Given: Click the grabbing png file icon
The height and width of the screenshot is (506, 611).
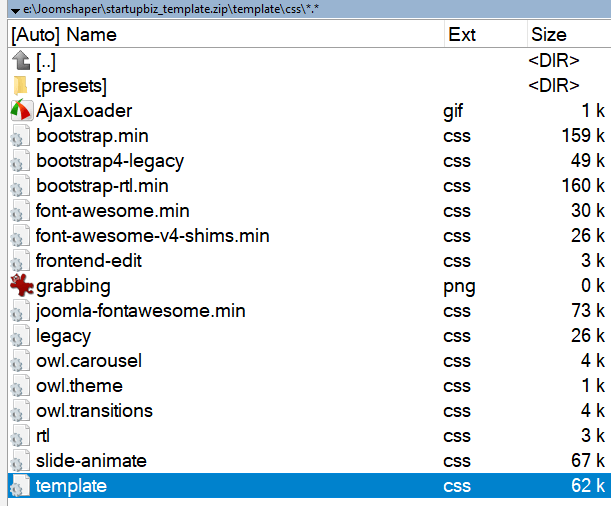Looking at the screenshot, I should (x=20, y=286).
